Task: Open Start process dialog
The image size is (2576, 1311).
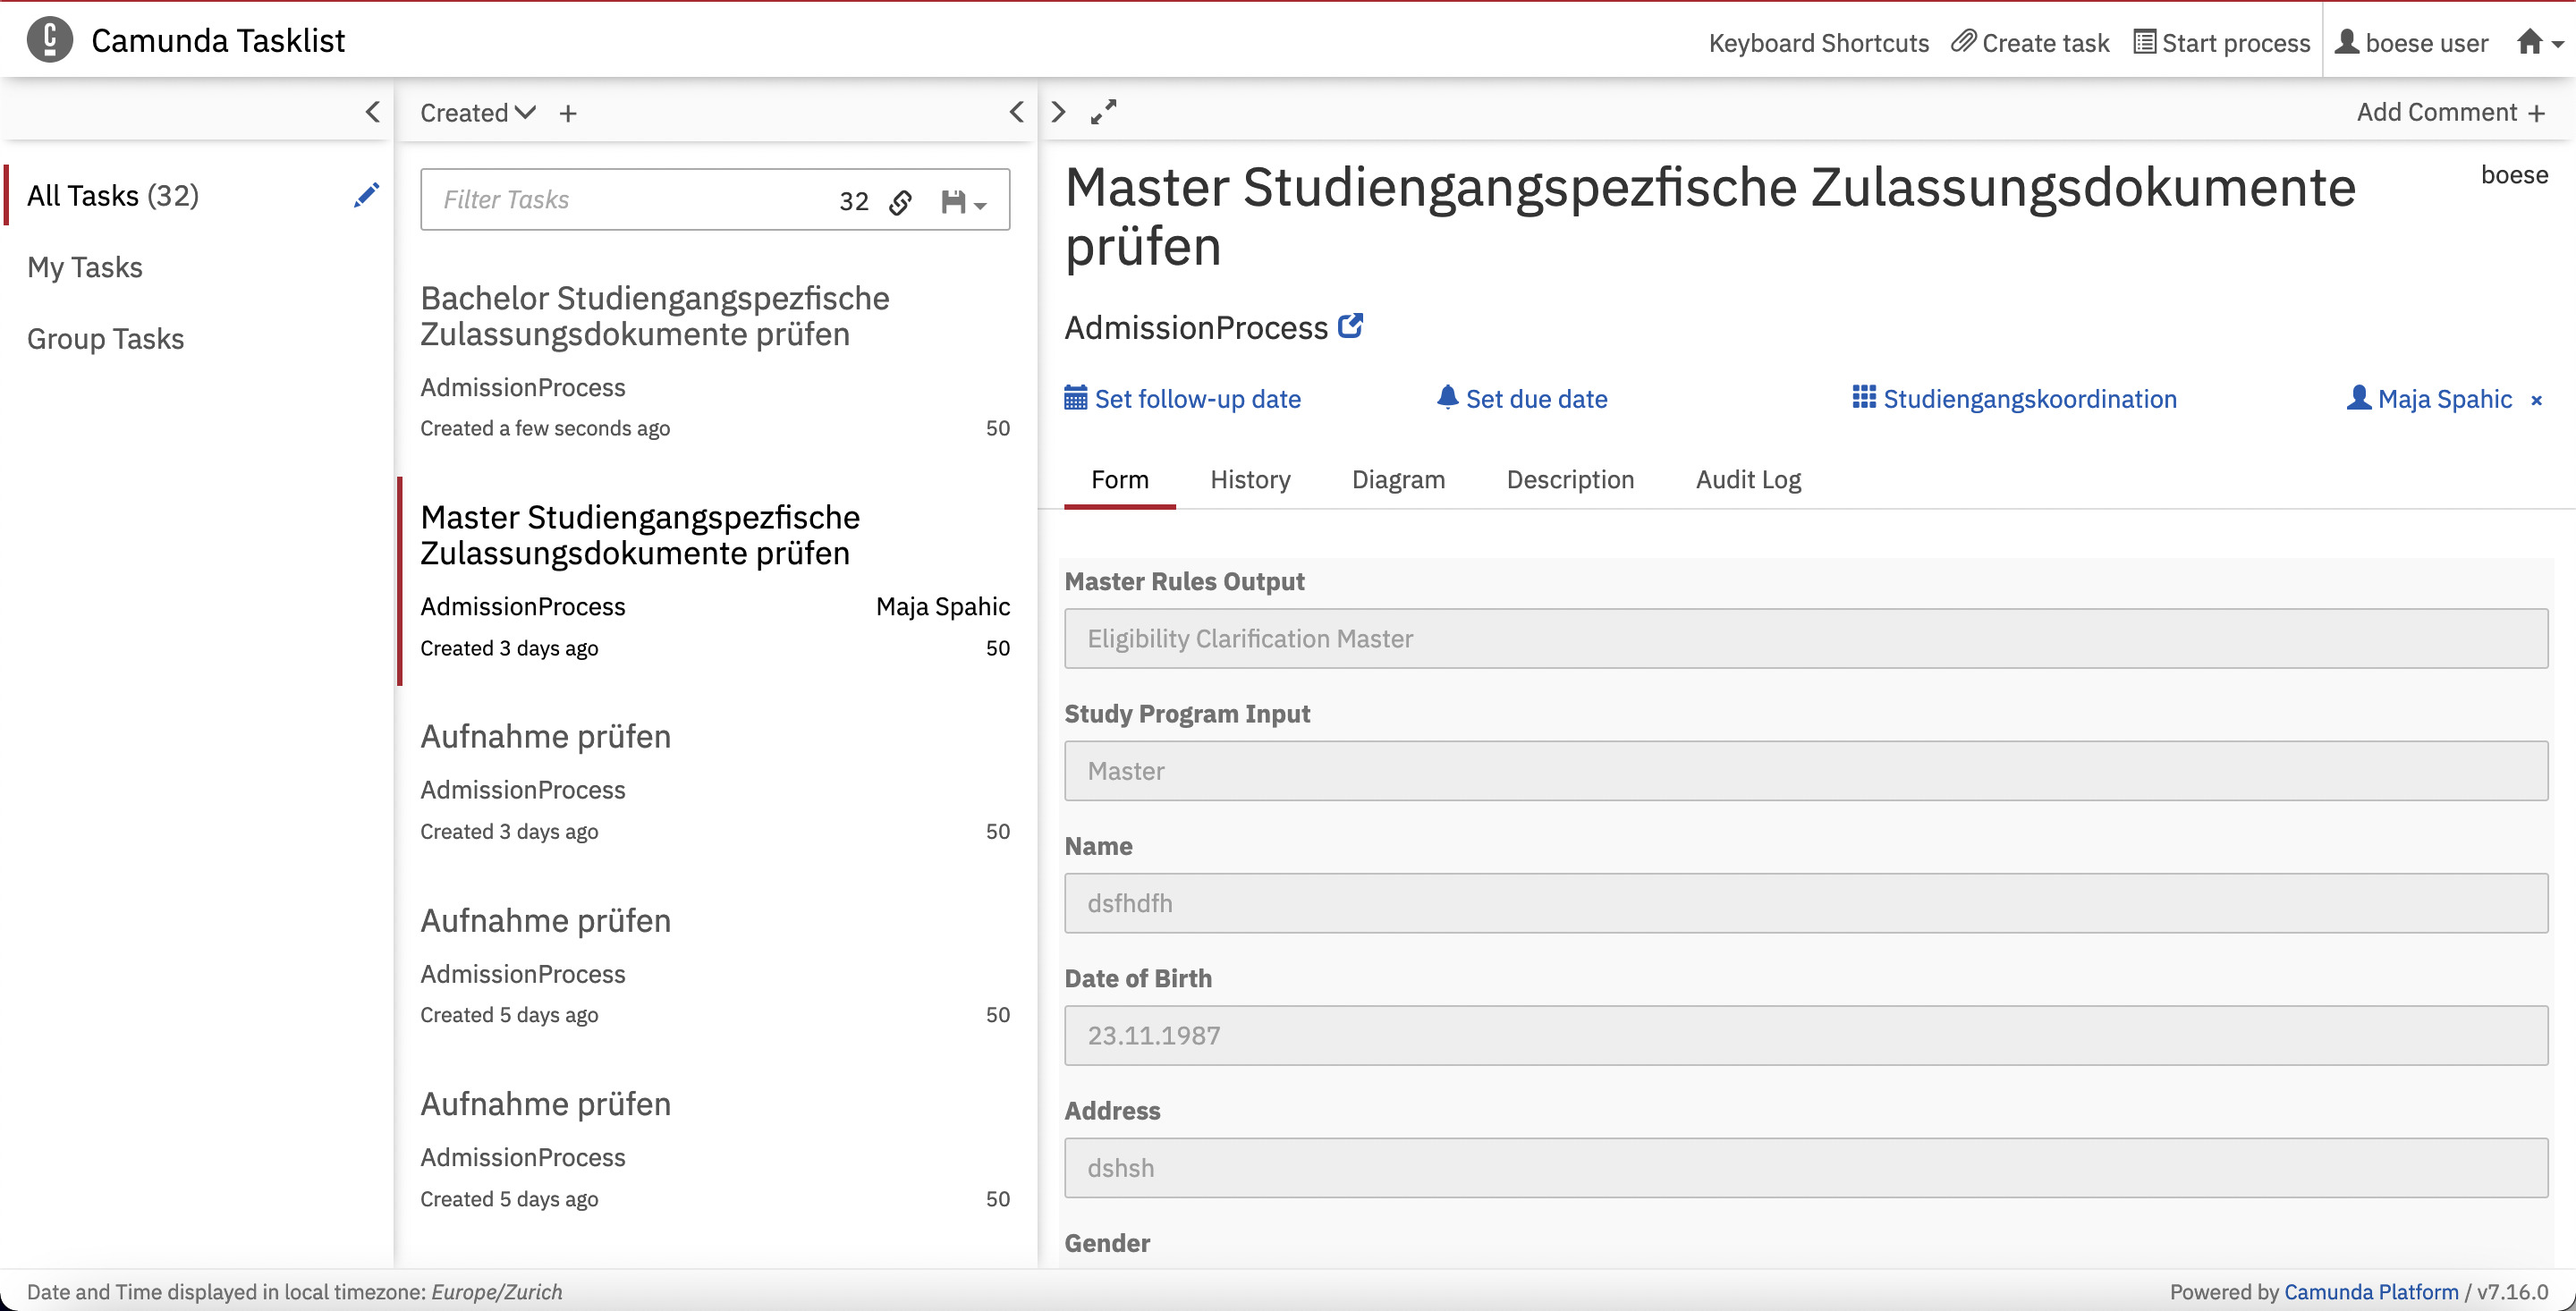Action: coord(2221,41)
